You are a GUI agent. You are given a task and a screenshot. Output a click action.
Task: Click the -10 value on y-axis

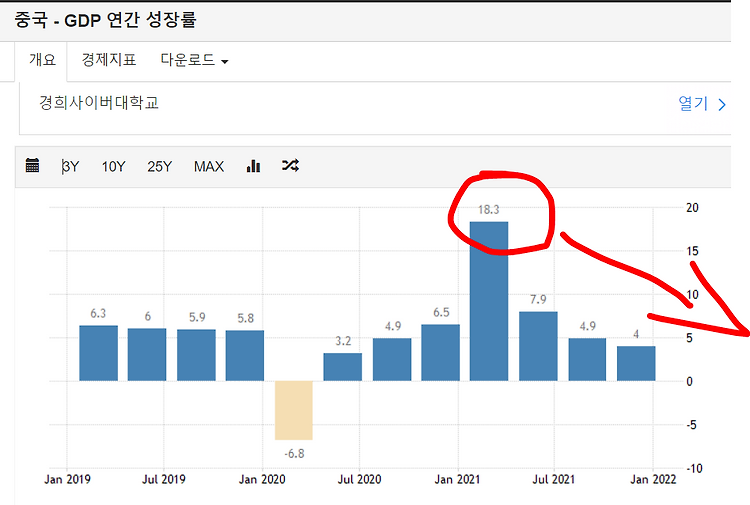click(694, 468)
